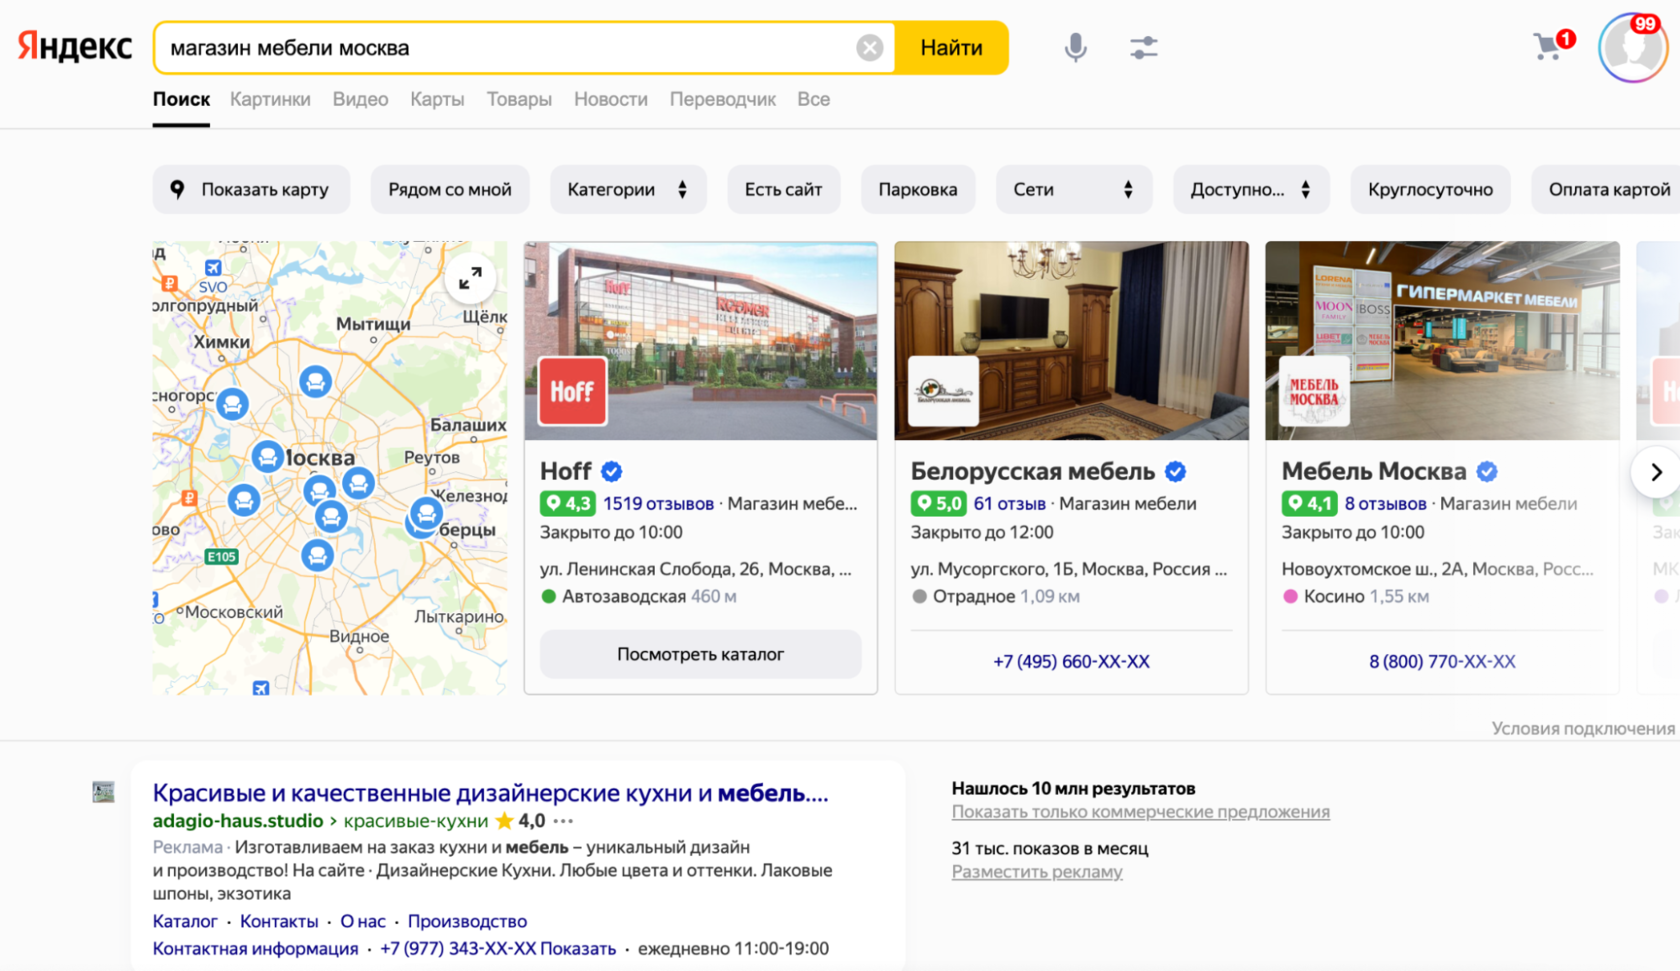This screenshot has height=971, width=1680.
Task: Open the Производство sitelink in ad
Action: (x=467, y=921)
